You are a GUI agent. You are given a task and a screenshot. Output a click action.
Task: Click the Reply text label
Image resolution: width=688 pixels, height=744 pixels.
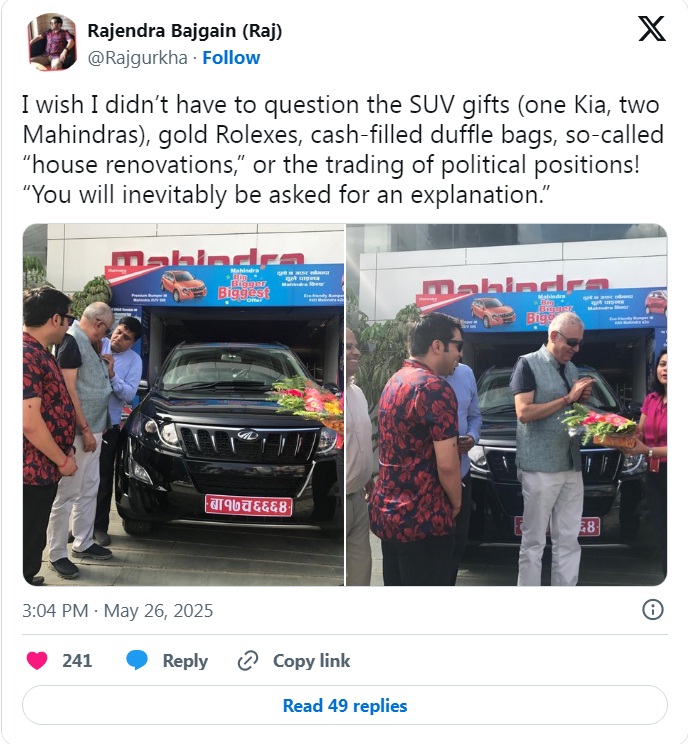coord(185,660)
